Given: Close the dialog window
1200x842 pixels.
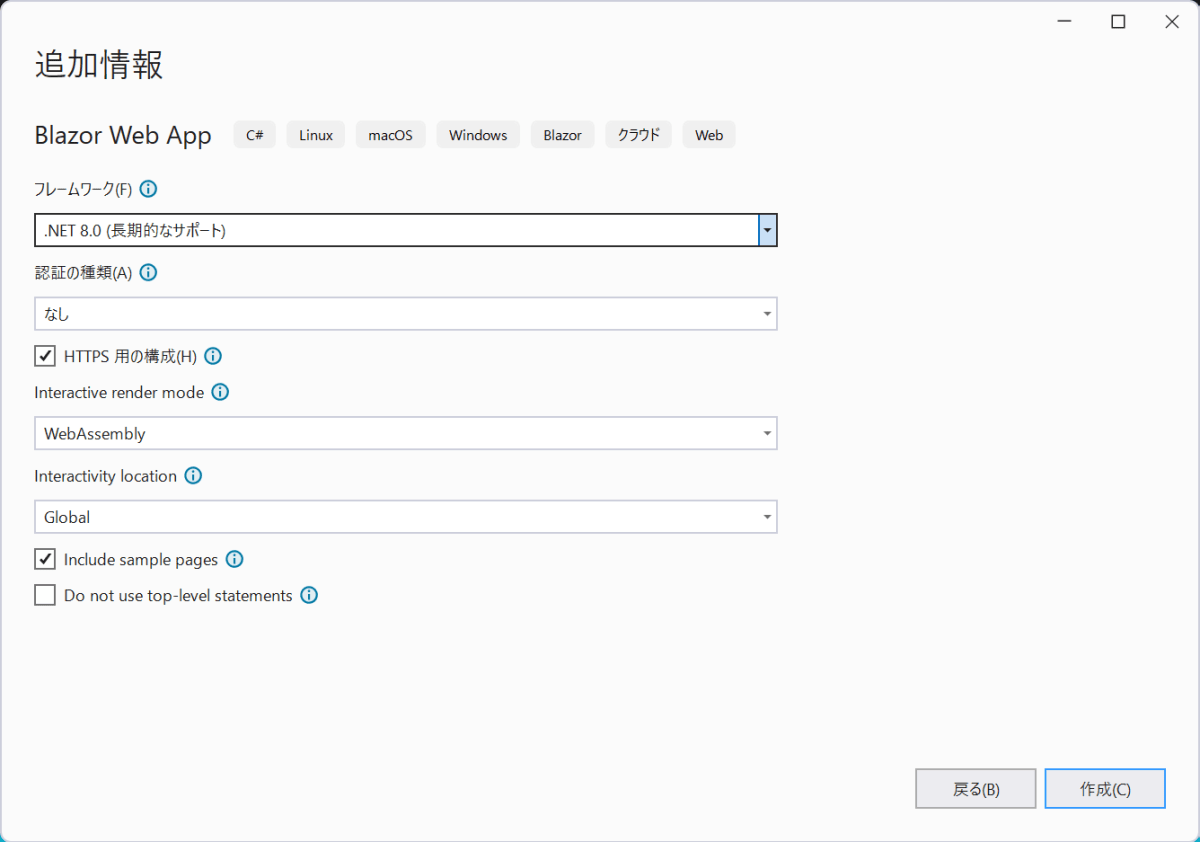Looking at the screenshot, I should point(1172,22).
